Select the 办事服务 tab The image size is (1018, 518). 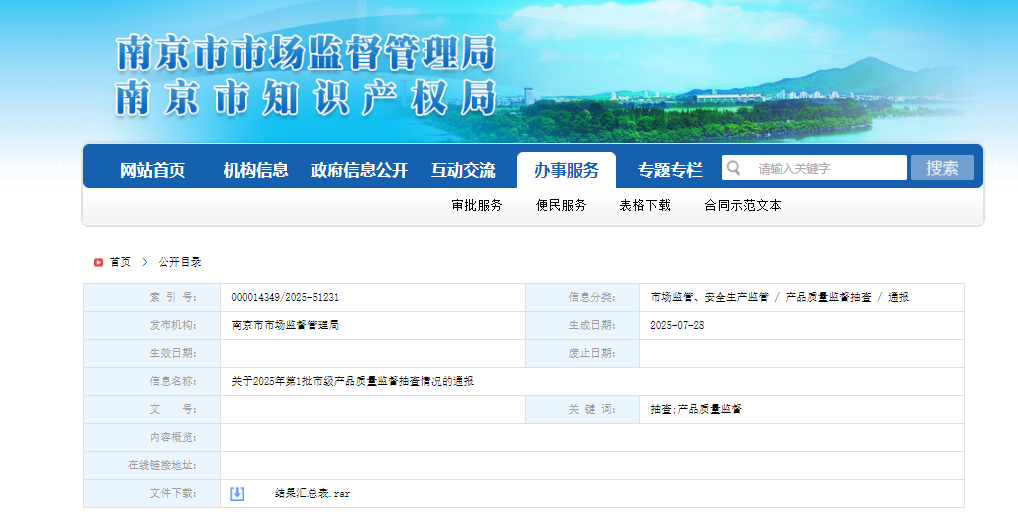tap(566, 170)
